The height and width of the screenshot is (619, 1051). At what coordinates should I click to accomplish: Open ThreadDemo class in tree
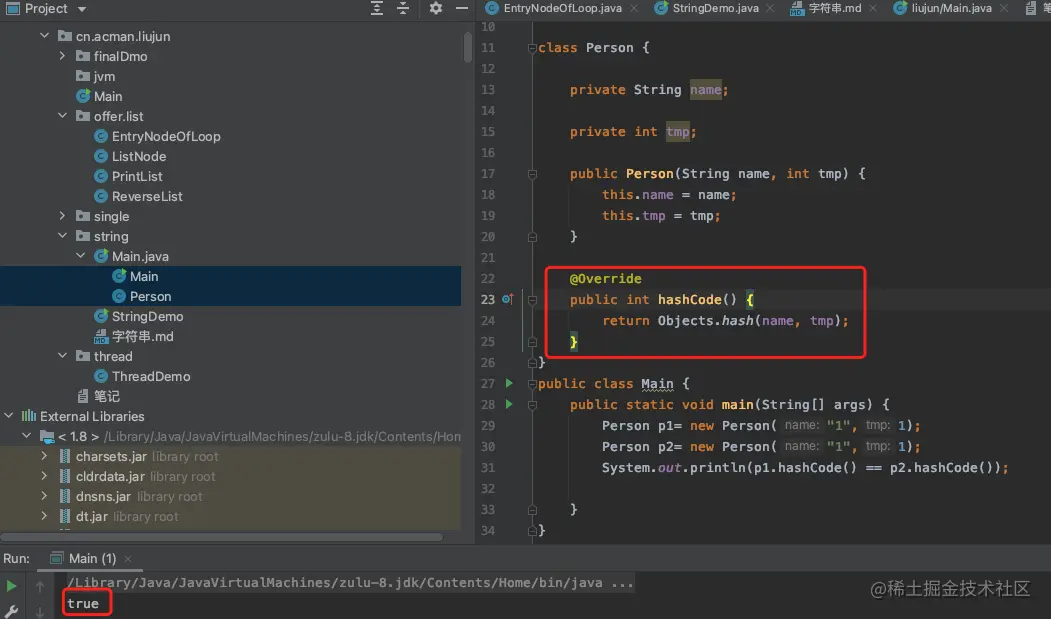pyautogui.click(x=142, y=376)
